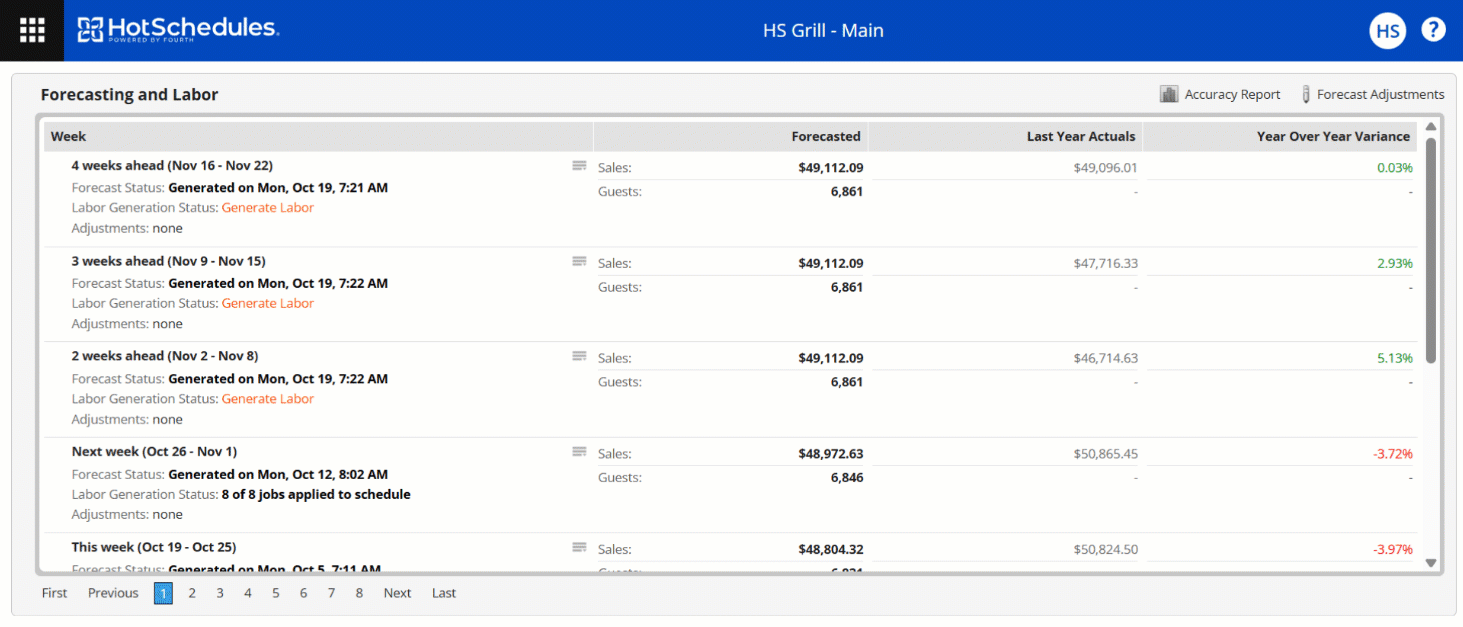Open the help question mark icon
Viewport: 1463px width, 627px height.
point(1433,30)
